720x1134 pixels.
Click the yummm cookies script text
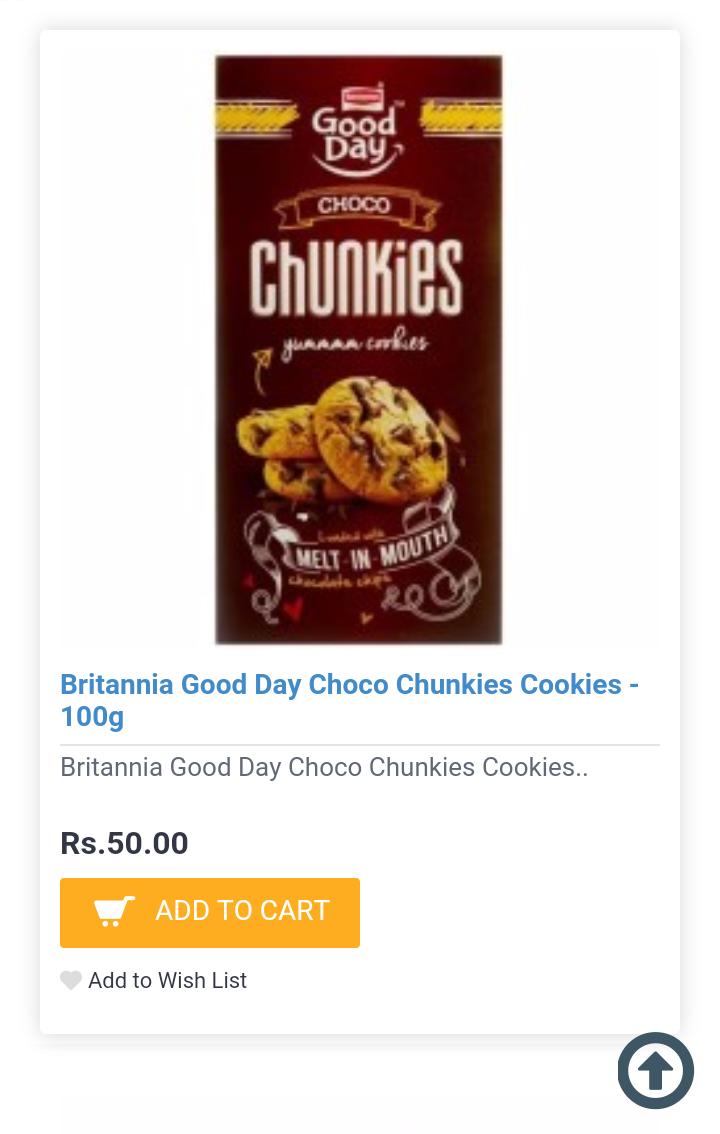355,345
